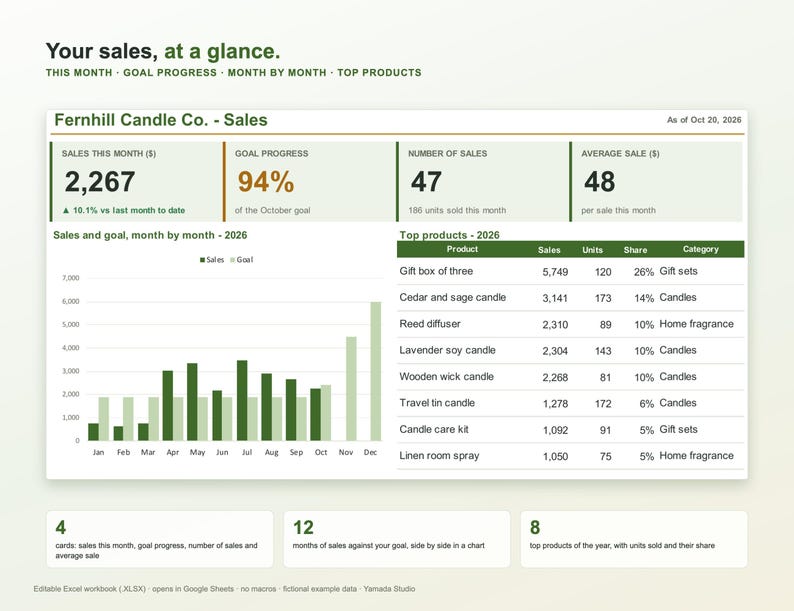This screenshot has height=611, width=794.
Task: Click the Units column header
Action: click(x=592, y=250)
